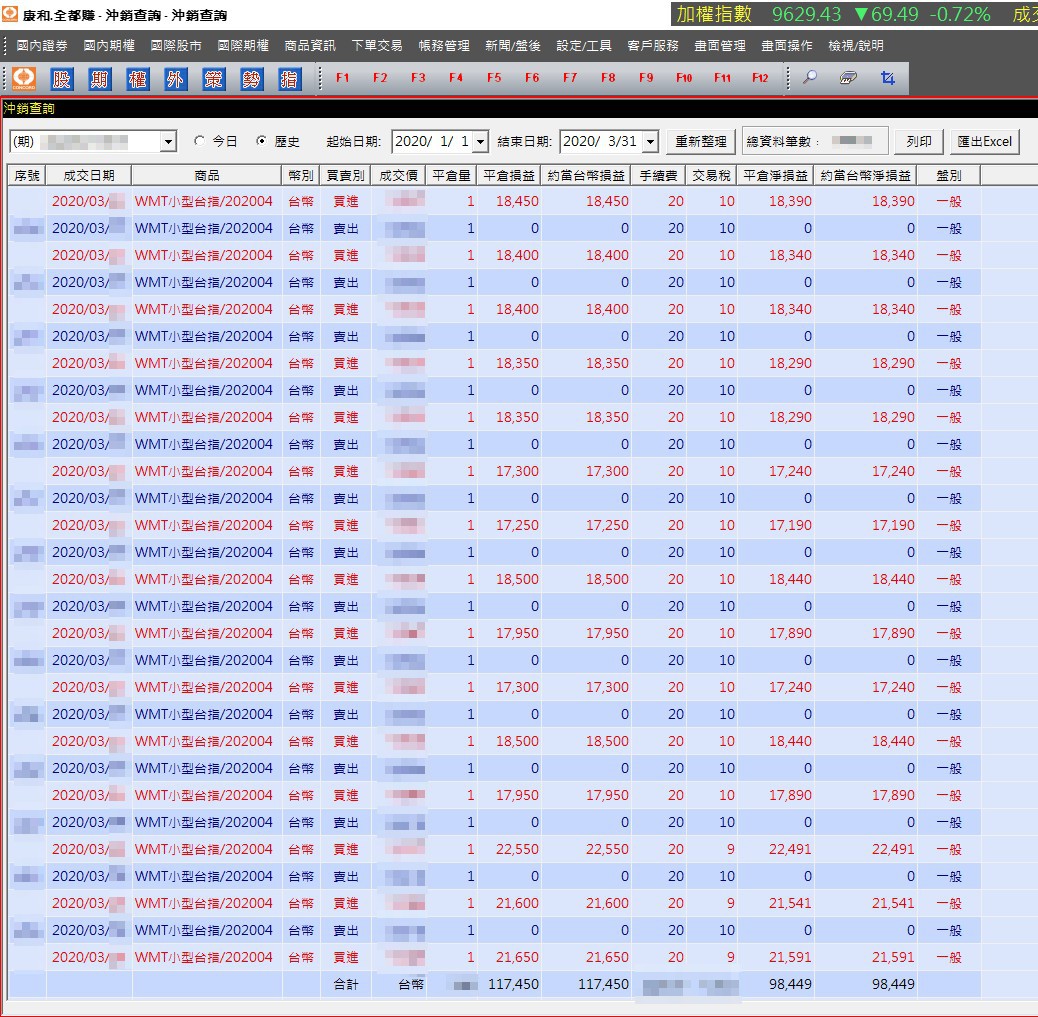Click the 指 index toolbar icon
The width and height of the screenshot is (1038, 1017).
click(289, 79)
